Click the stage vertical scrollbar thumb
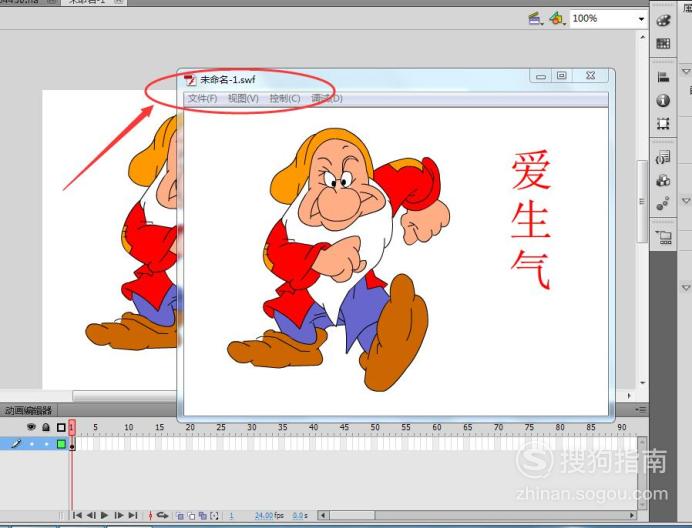The image size is (692, 528). (643, 201)
